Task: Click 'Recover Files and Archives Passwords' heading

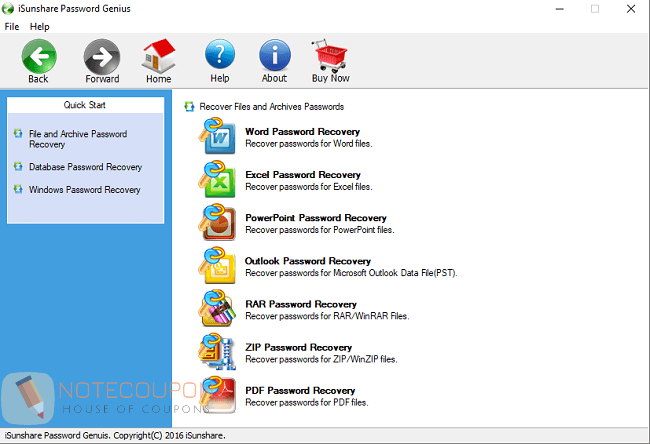Action: point(272,107)
